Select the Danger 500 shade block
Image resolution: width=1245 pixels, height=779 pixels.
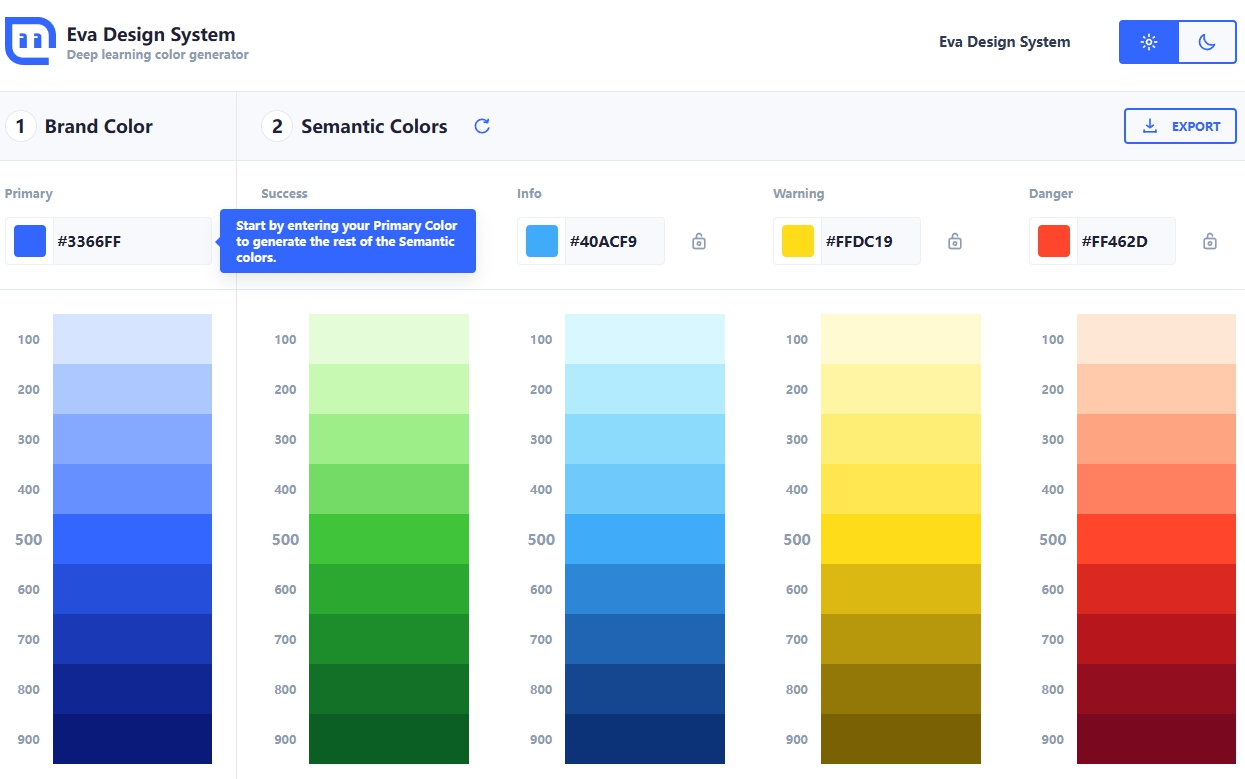[1157, 539]
